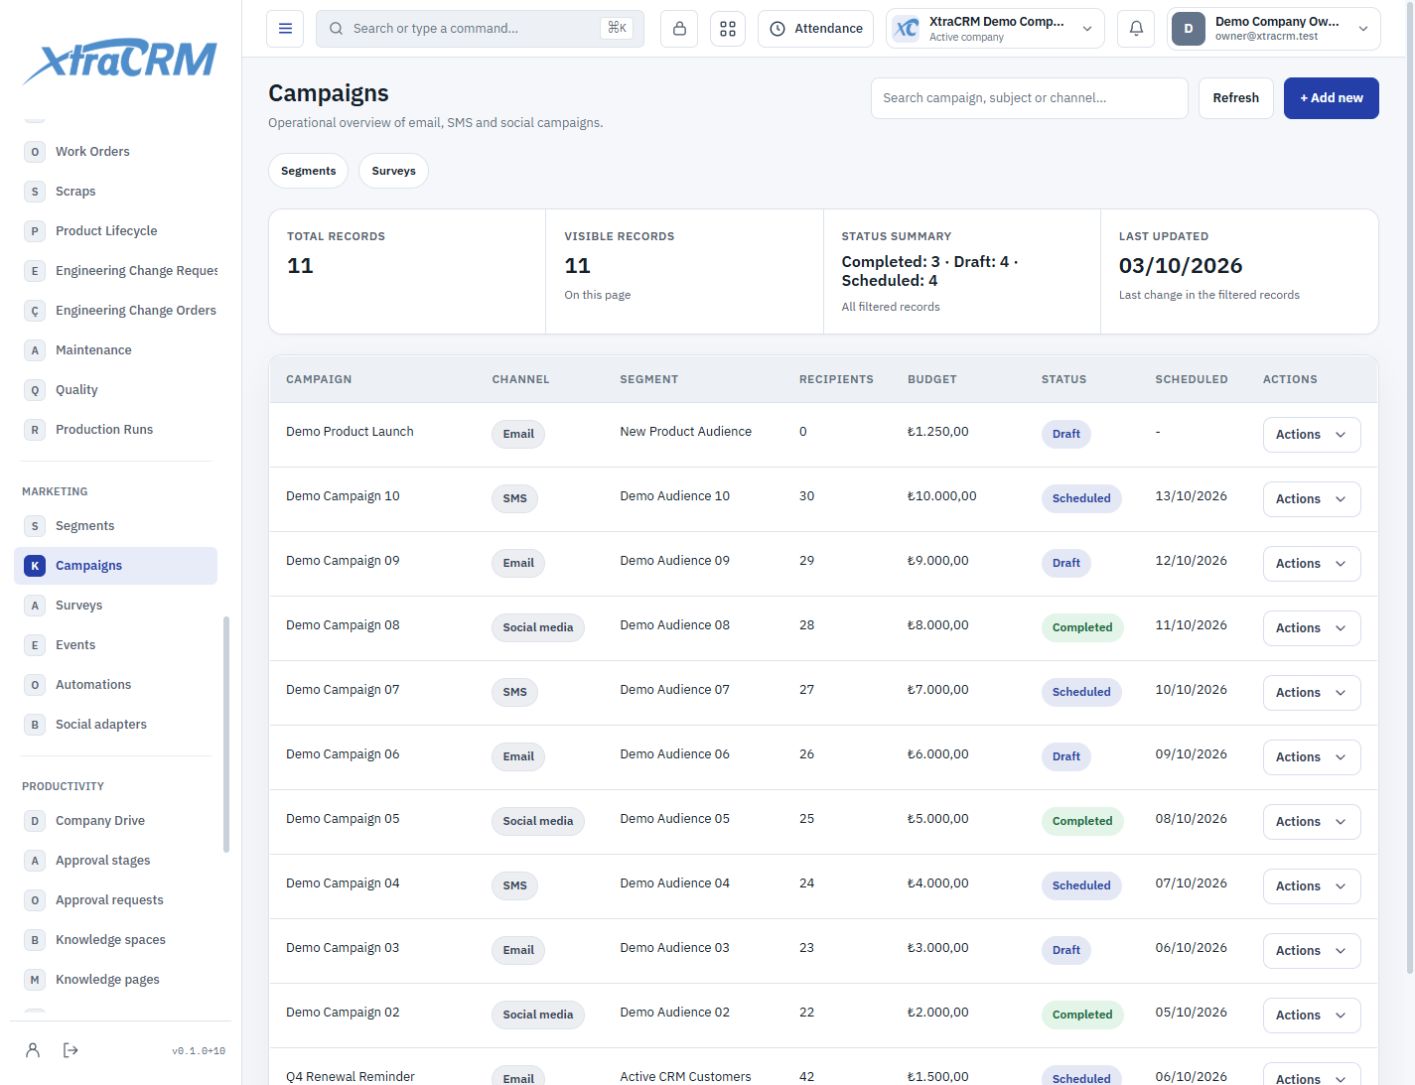Click the lock icon in top bar
This screenshot has width=1415, height=1085.
click(679, 29)
